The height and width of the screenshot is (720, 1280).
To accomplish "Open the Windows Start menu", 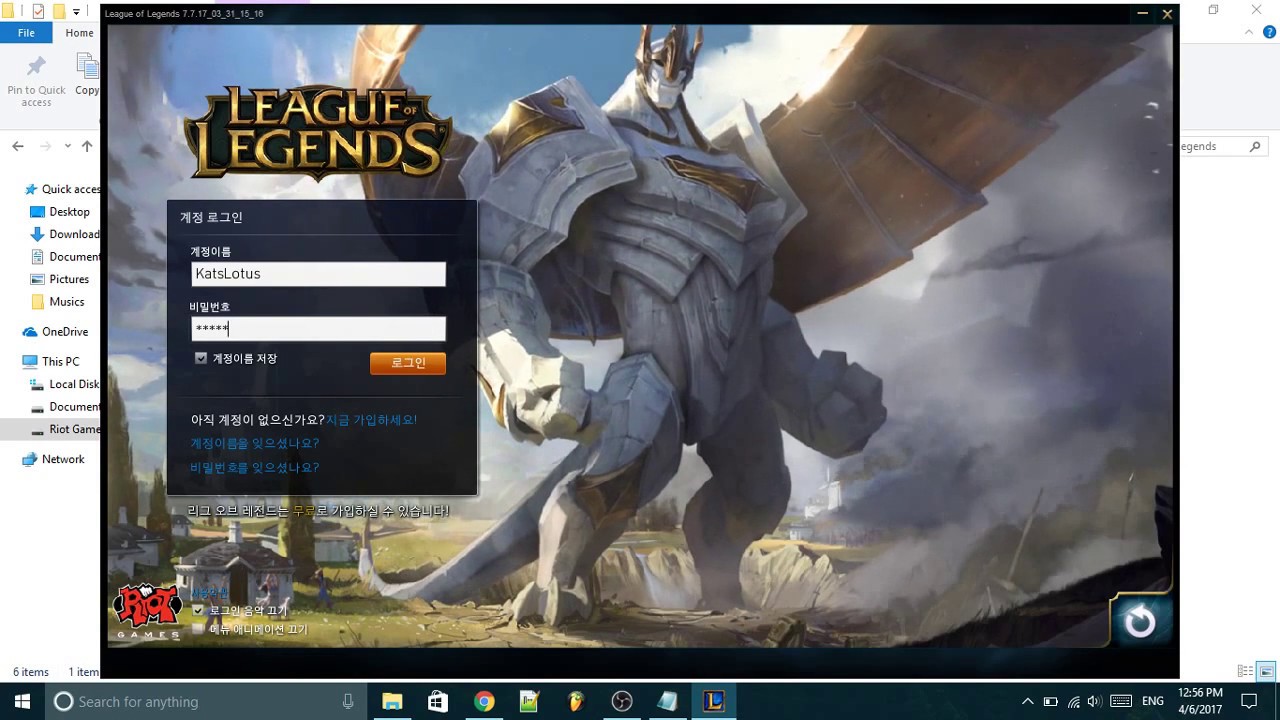I will tap(22, 701).
